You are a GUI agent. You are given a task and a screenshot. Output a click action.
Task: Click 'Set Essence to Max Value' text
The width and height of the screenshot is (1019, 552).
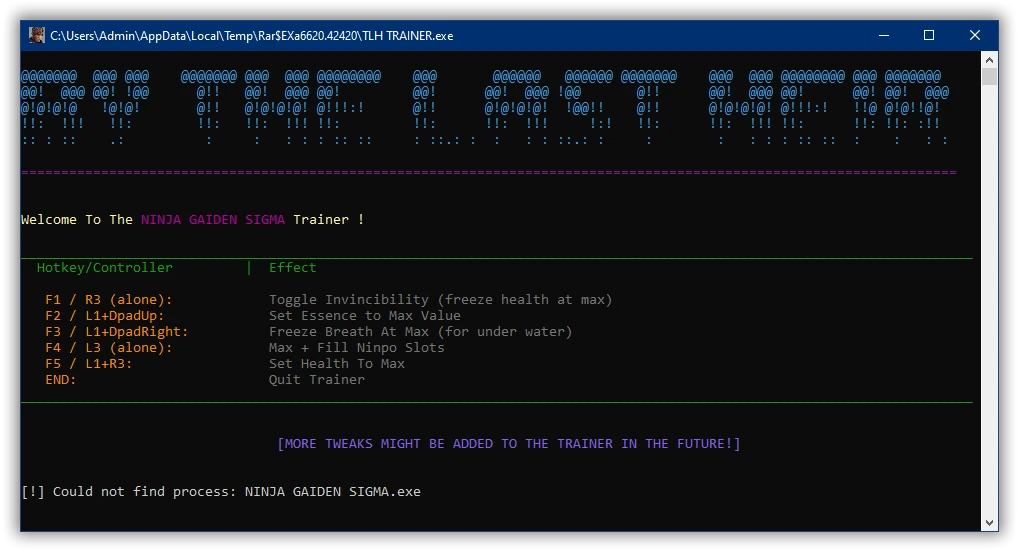365,315
